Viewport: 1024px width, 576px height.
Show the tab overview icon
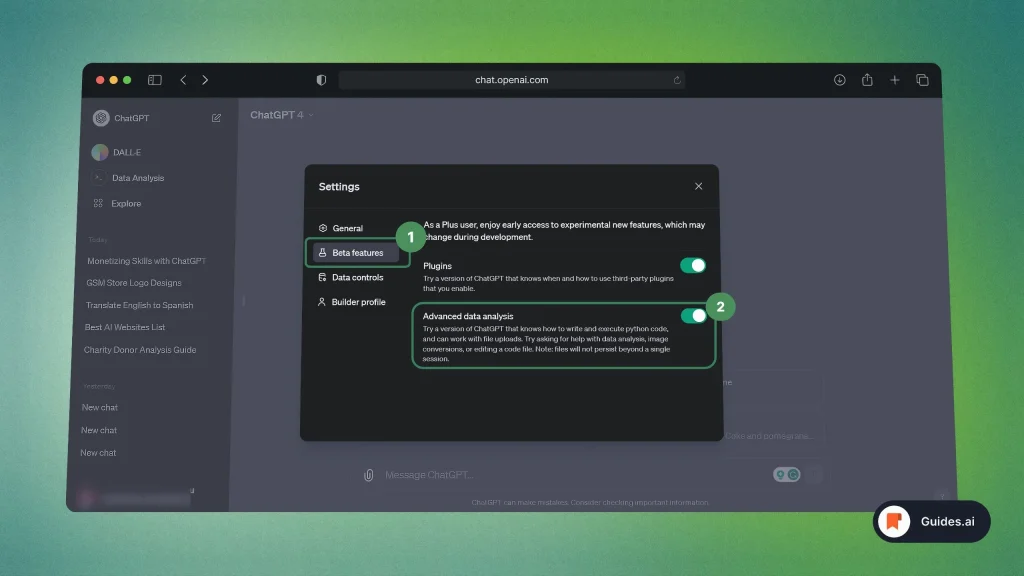(x=922, y=80)
